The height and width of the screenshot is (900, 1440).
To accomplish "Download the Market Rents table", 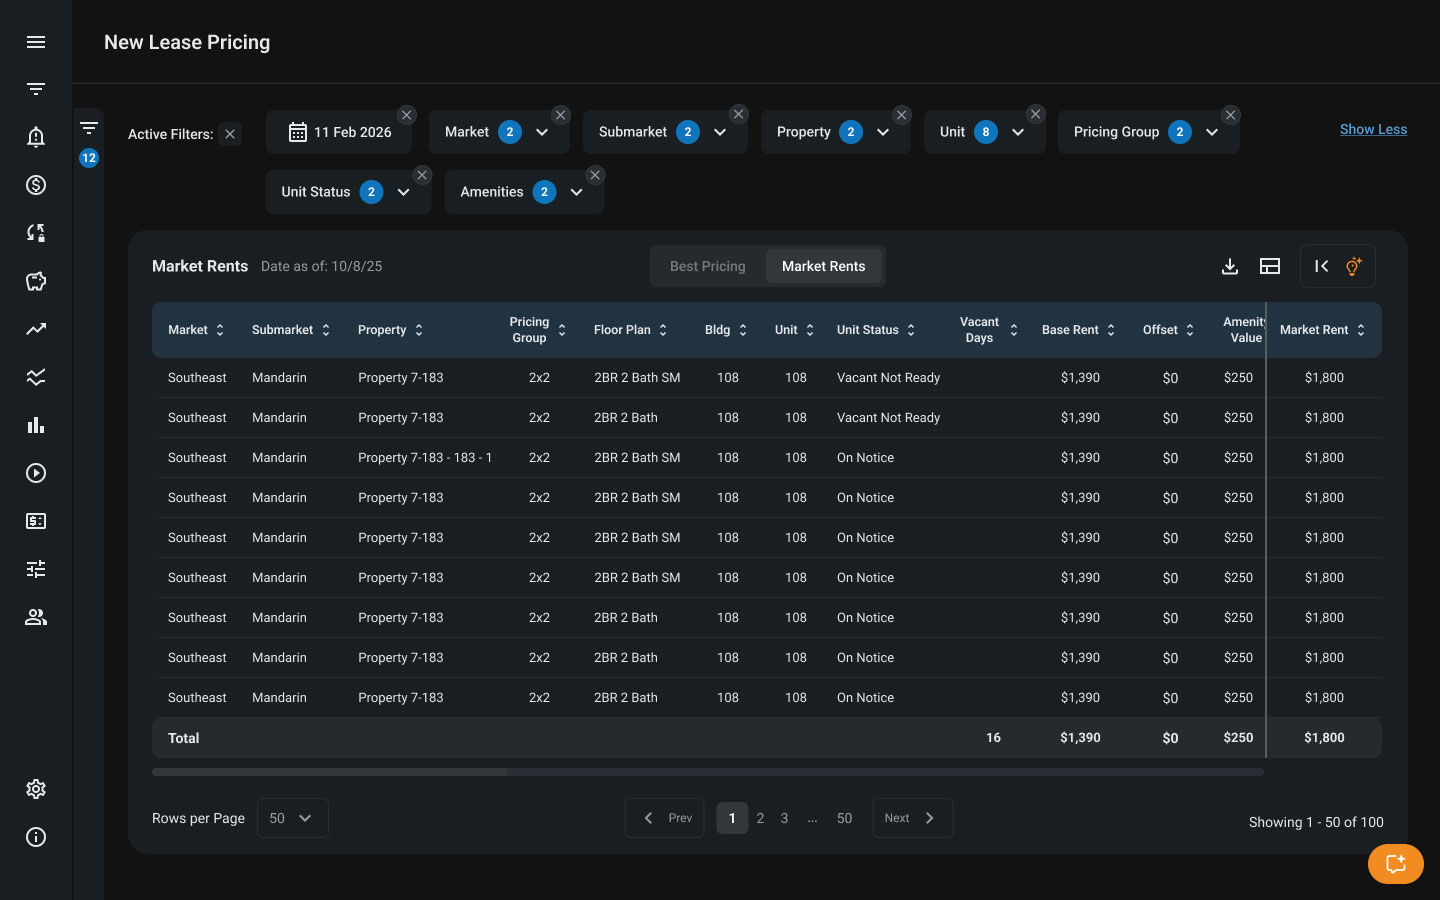I will [x=1230, y=266].
